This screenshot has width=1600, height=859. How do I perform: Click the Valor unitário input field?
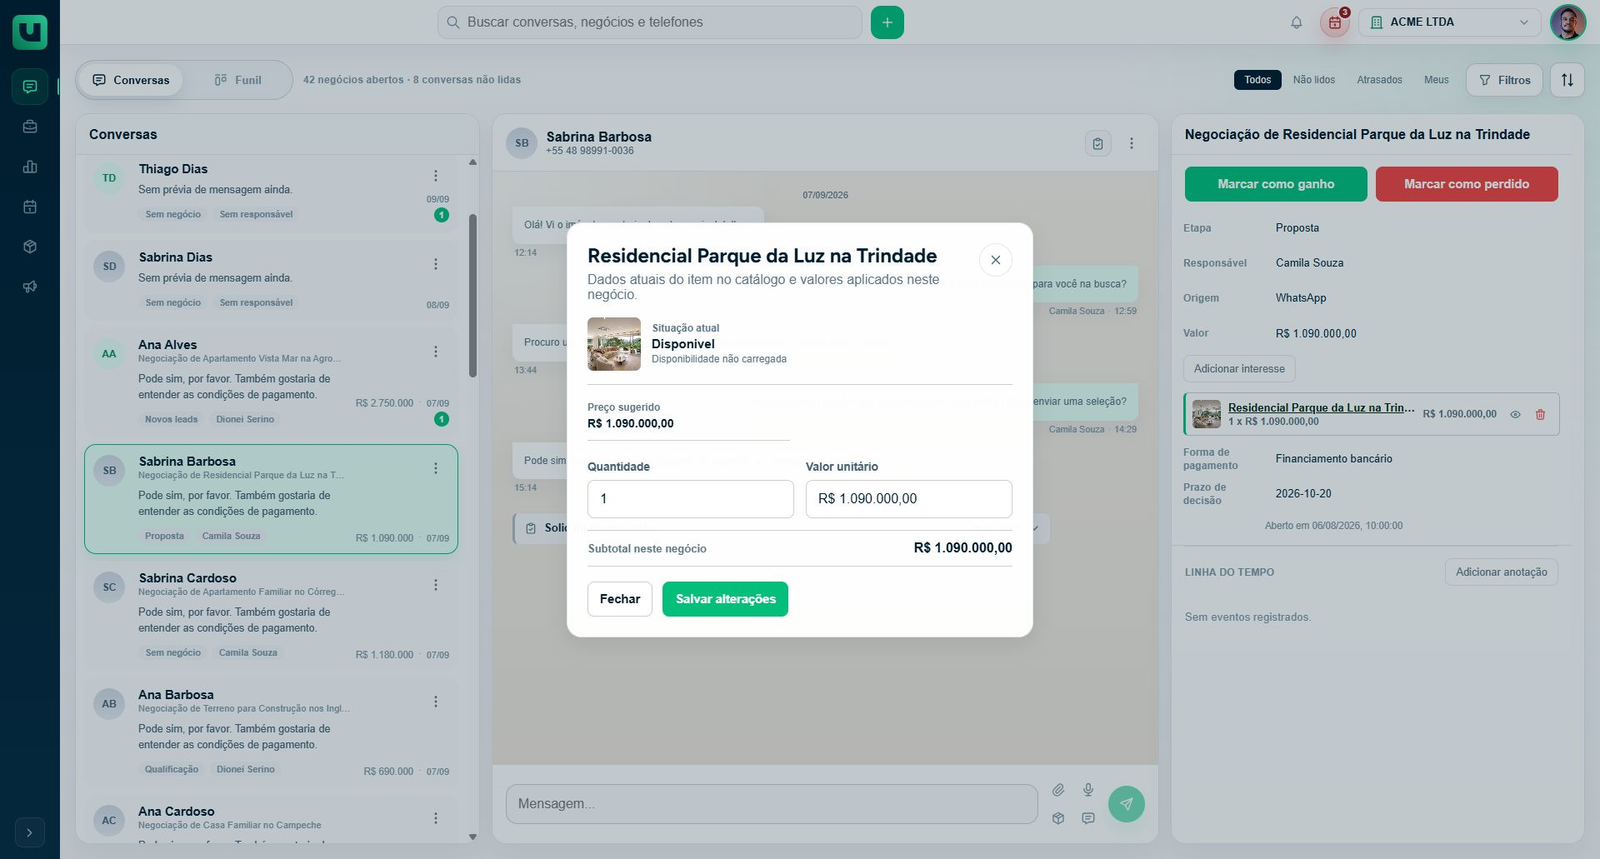[x=909, y=499]
